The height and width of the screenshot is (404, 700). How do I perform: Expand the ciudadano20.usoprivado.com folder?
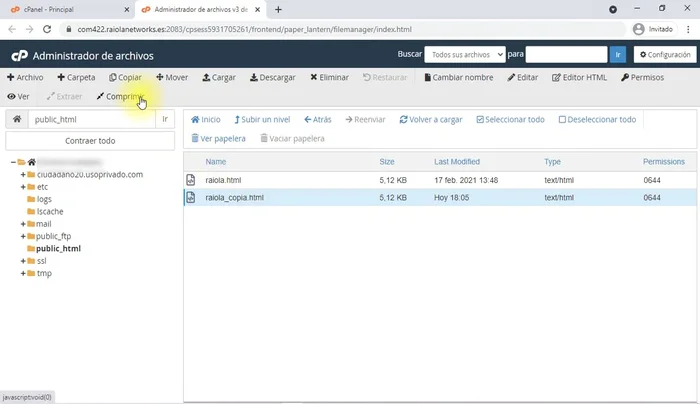click(23, 175)
